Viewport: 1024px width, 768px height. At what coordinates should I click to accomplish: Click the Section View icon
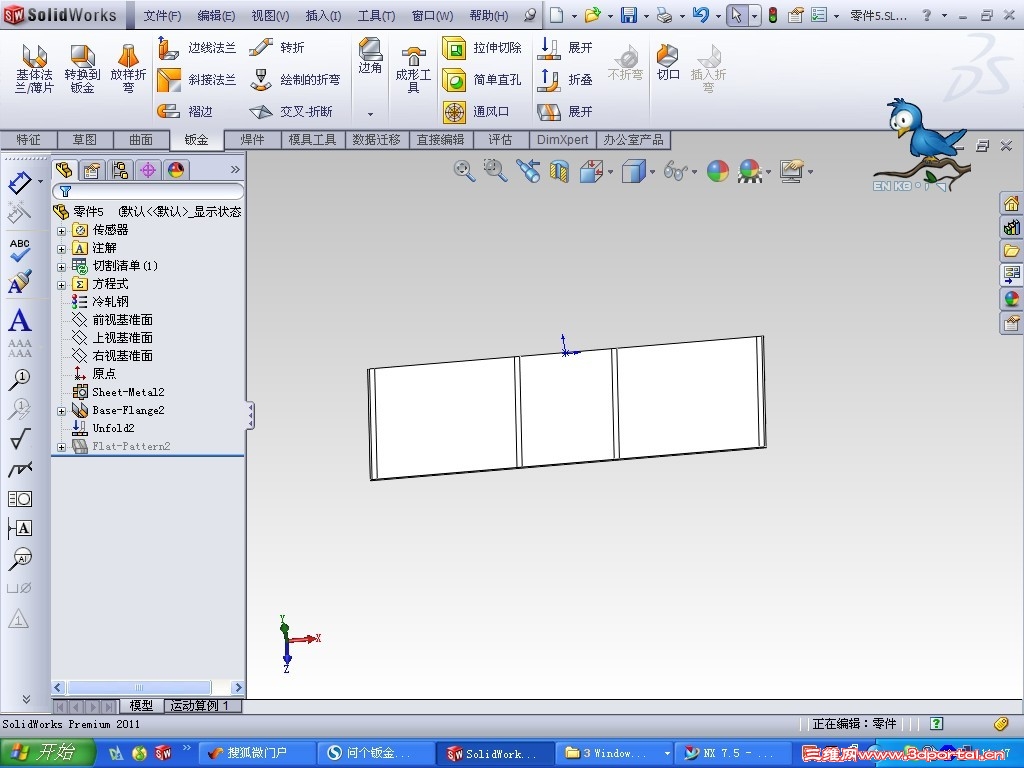click(x=559, y=172)
